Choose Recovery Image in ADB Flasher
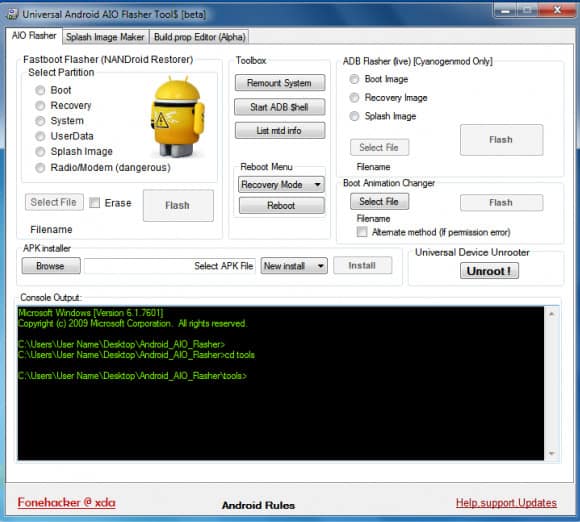The height and width of the screenshot is (522, 580). (x=354, y=98)
